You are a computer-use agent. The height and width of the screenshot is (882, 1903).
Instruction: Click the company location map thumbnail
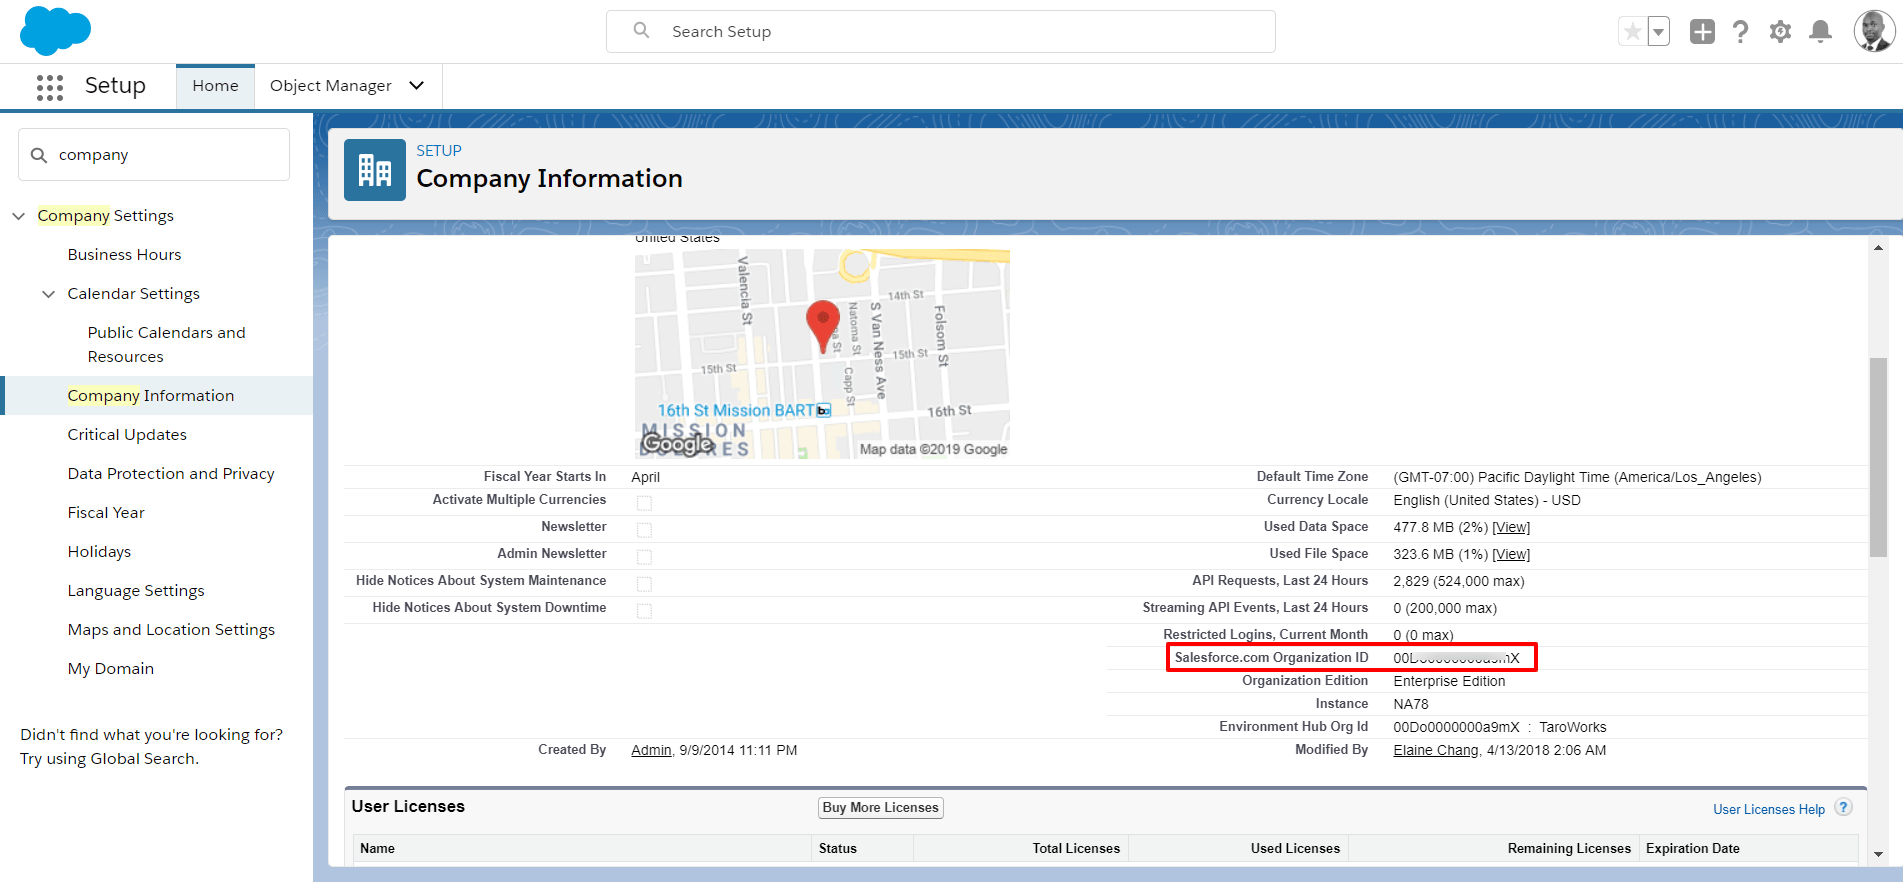pos(822,353)
